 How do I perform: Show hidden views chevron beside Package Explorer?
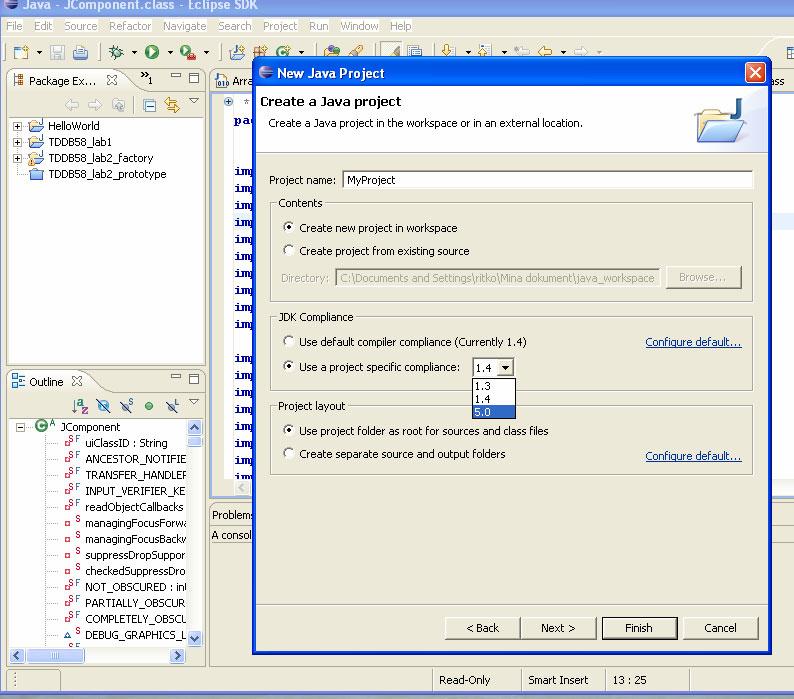[x=146, y=77]
